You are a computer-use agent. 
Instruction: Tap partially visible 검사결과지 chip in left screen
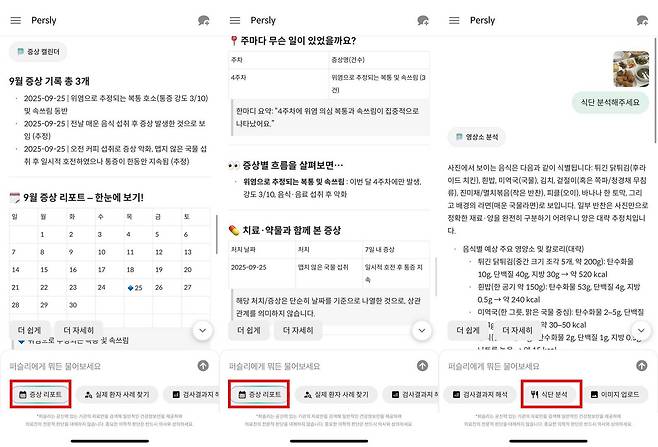(192, 395)
